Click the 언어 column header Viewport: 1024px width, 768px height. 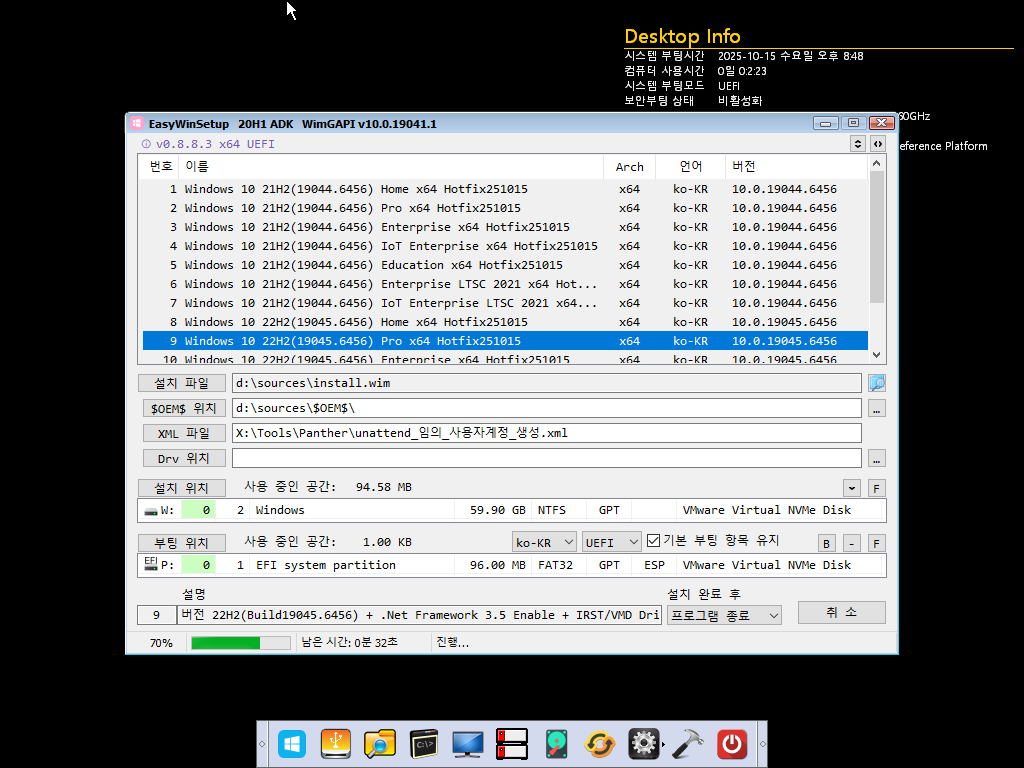coord(690,167)
